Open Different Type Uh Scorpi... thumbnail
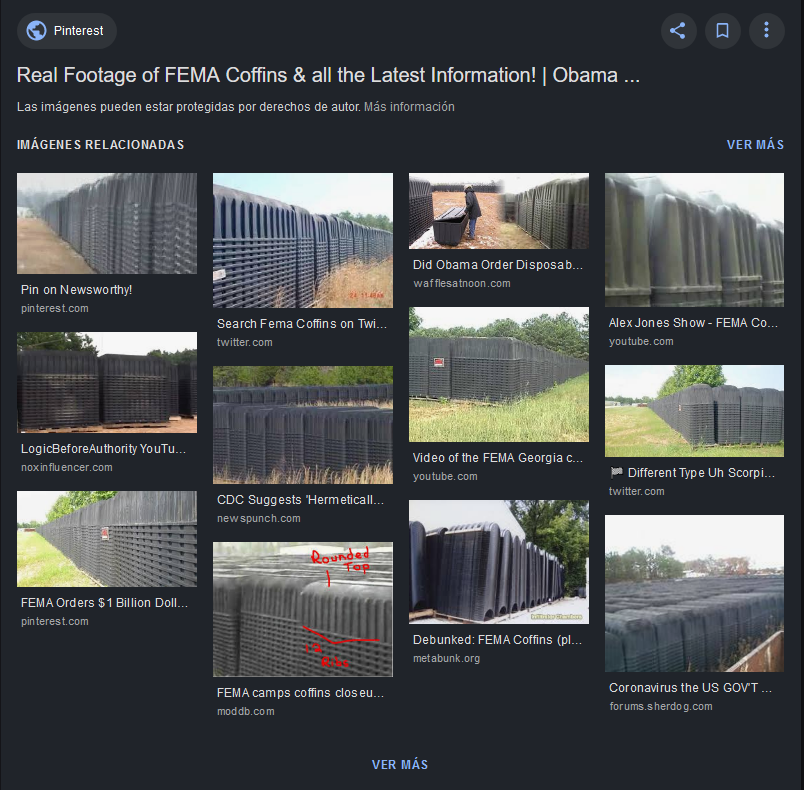The height and width of the screenshot is (790, 804). [x=694, y=411]
